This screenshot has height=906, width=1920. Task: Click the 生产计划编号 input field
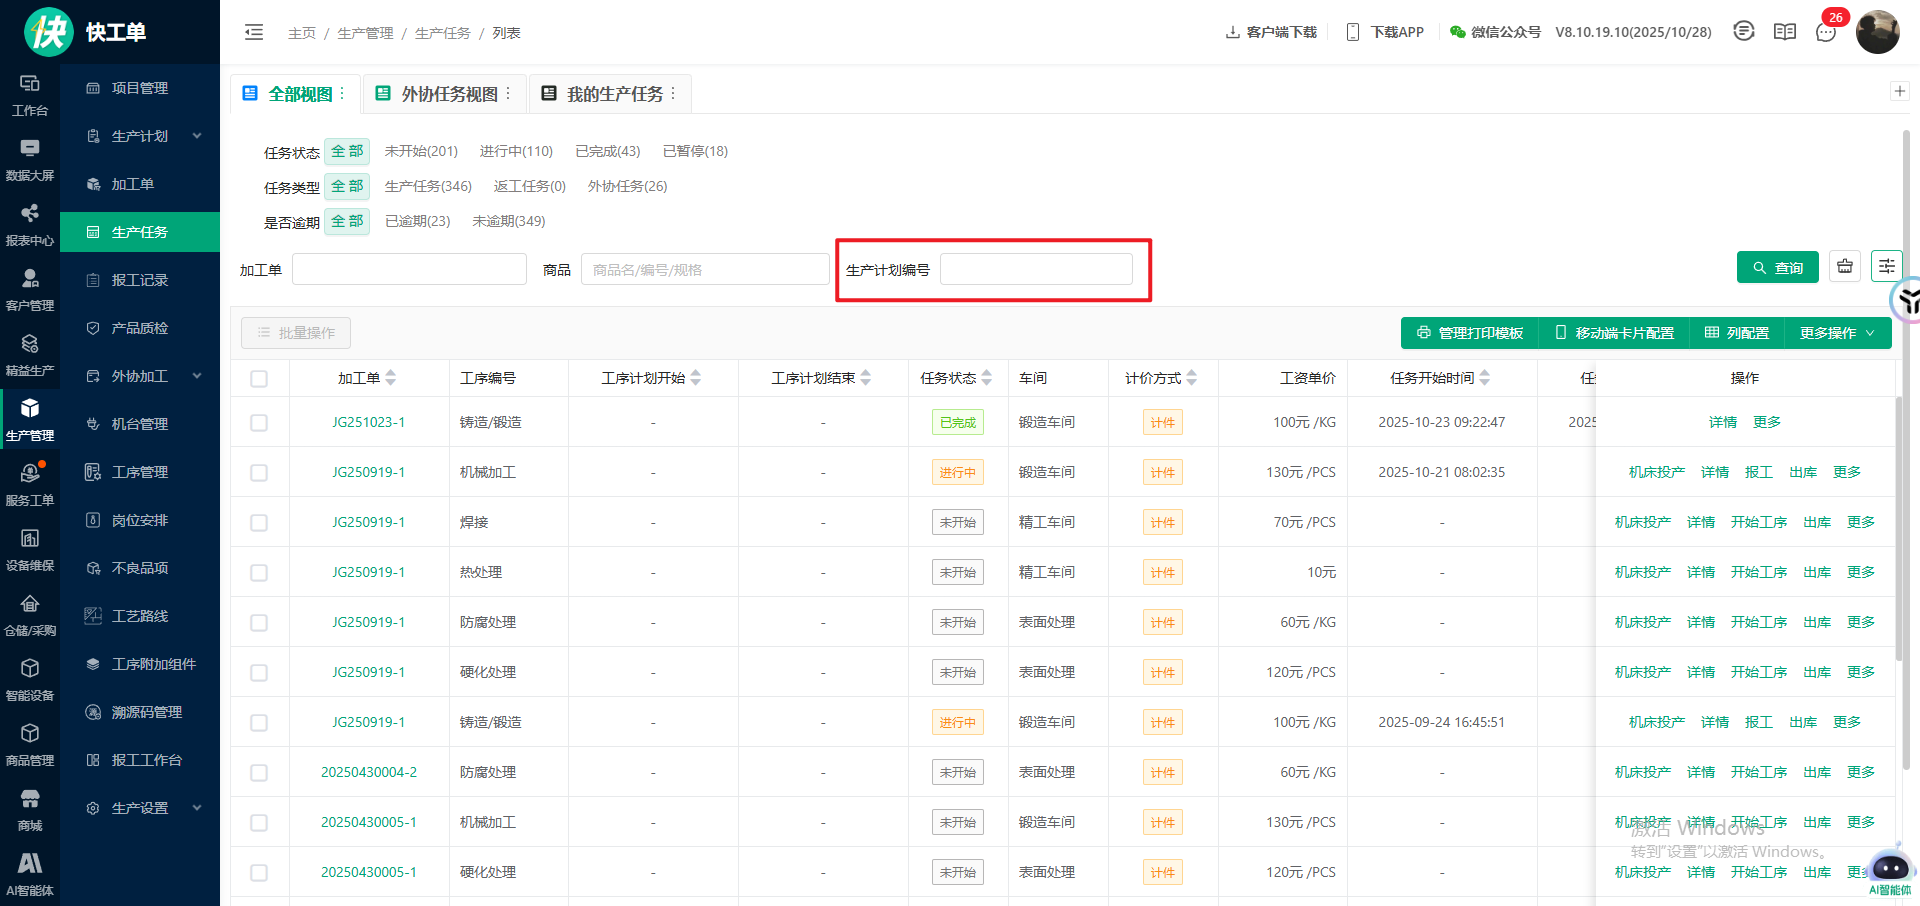1036,270
